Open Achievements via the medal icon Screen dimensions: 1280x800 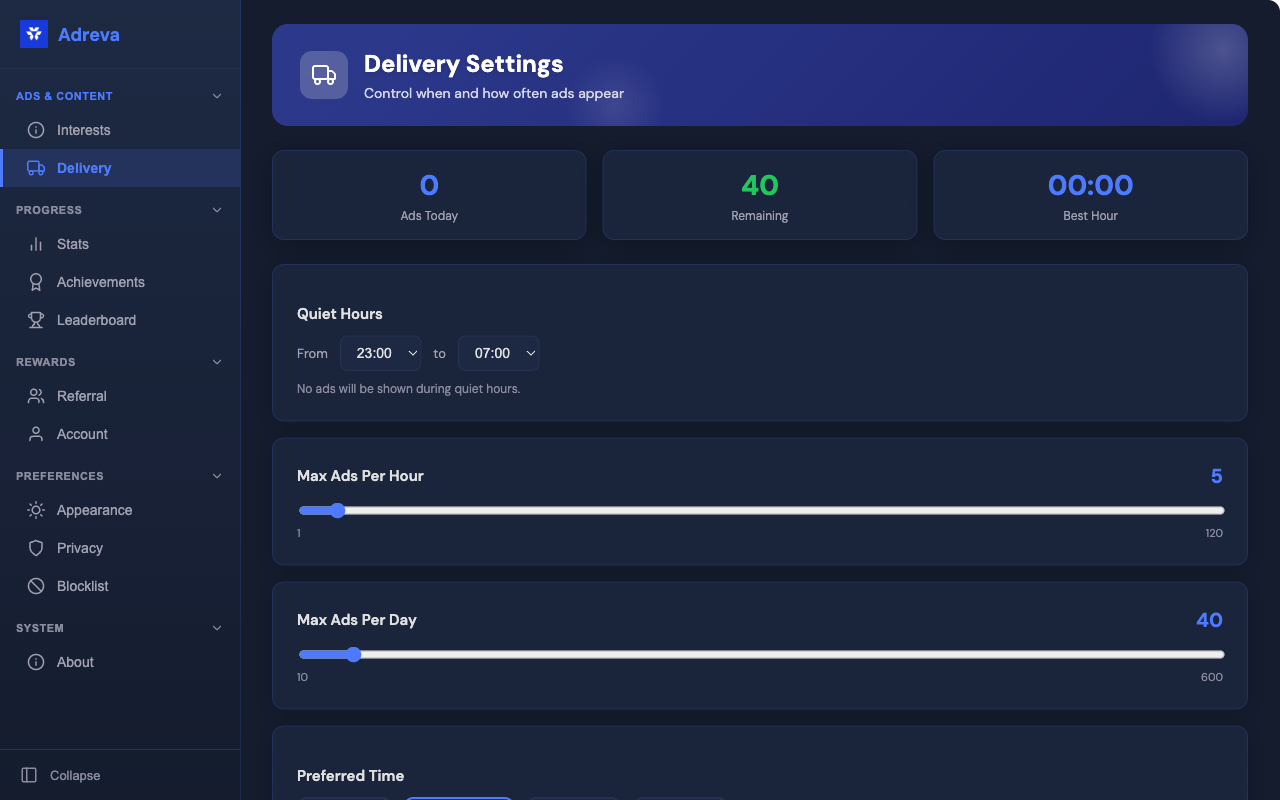click(x=36, y=282)
